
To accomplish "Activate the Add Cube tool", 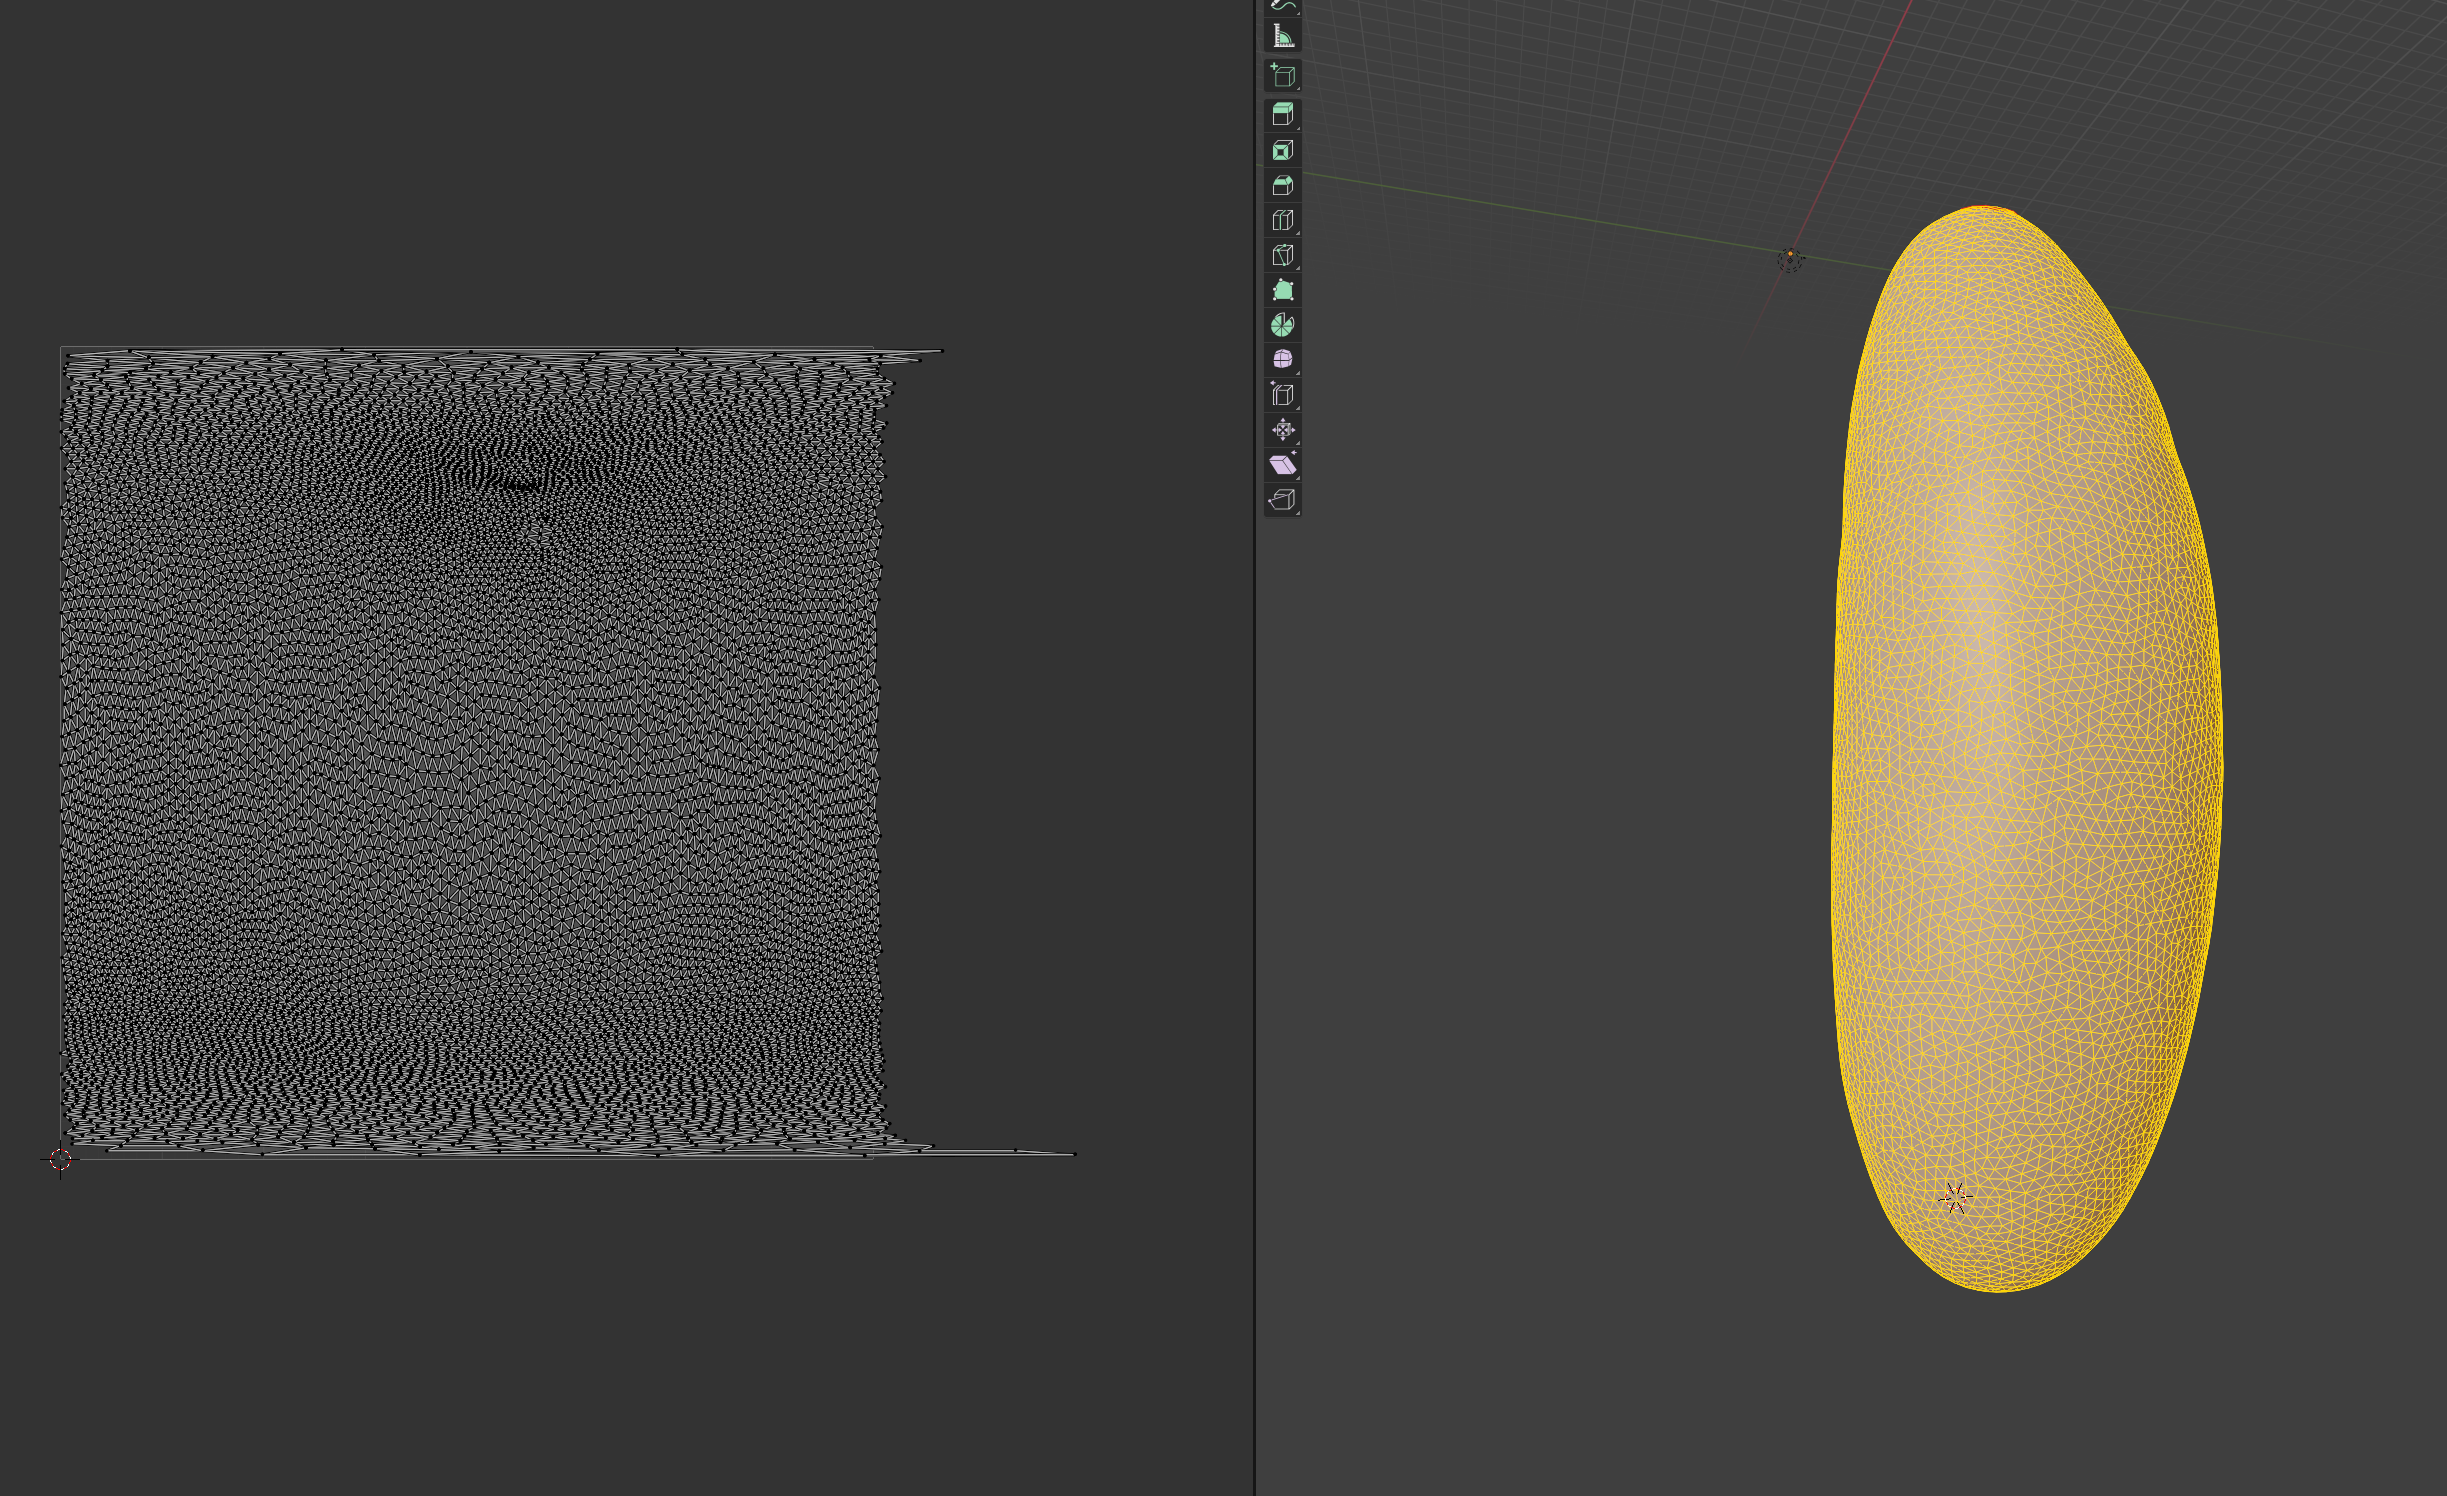I will (x=1282, y=76).
